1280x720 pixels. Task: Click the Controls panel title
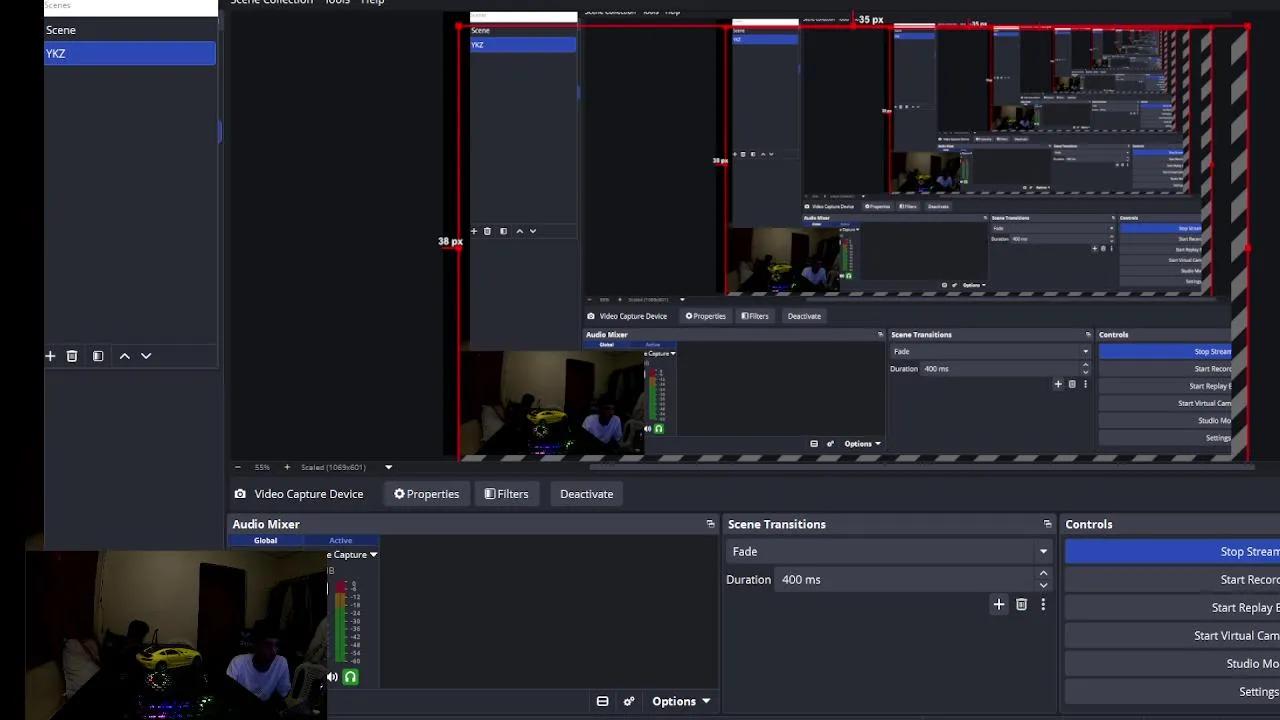1089,524
